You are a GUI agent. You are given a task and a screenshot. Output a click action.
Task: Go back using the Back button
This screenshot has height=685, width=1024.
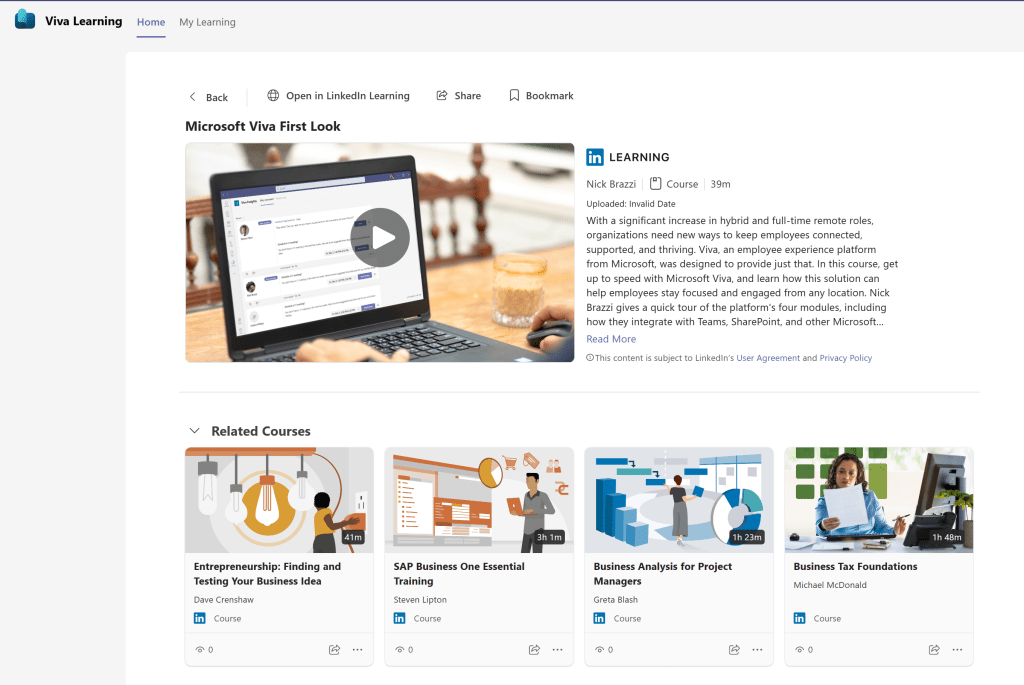208,97
